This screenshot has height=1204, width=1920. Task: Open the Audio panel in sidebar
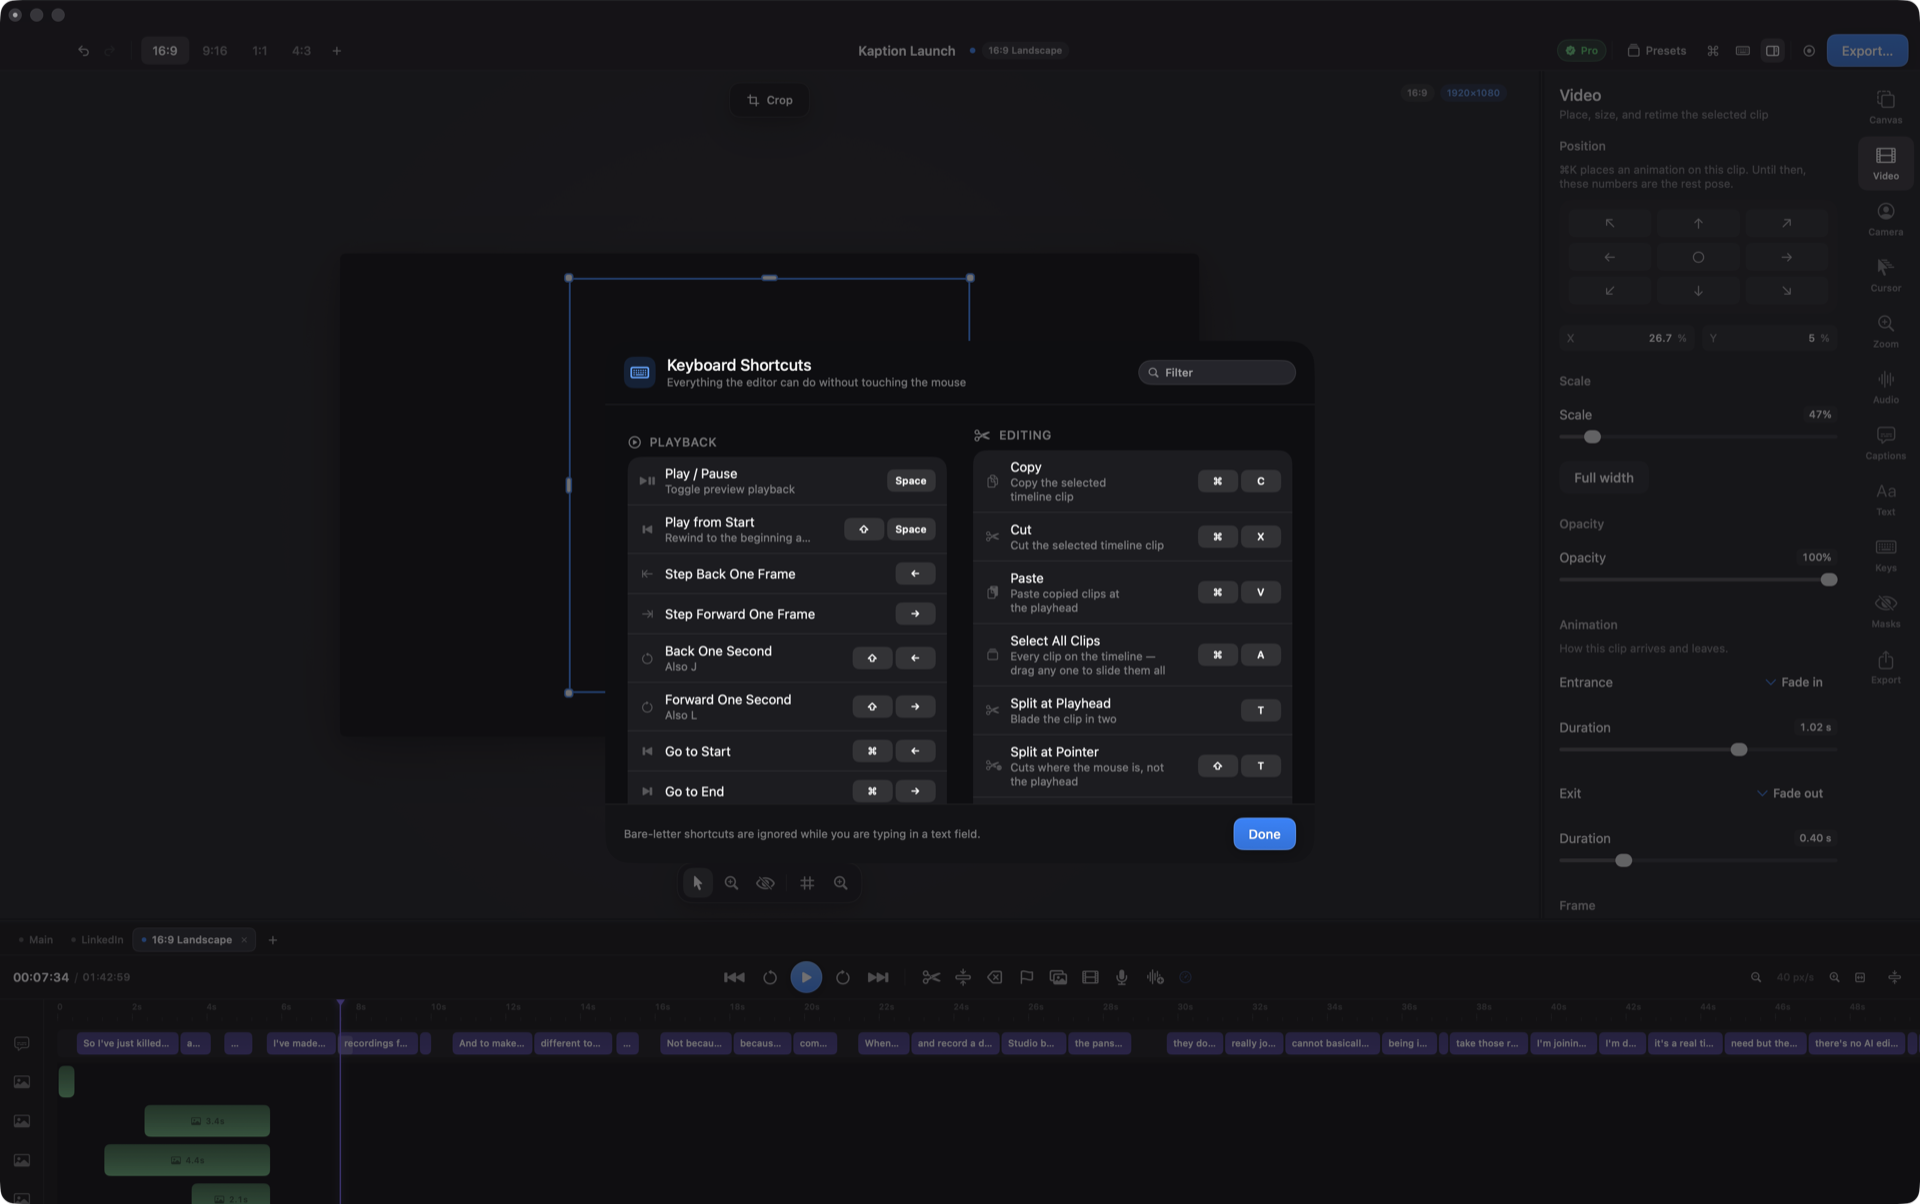1885,387
